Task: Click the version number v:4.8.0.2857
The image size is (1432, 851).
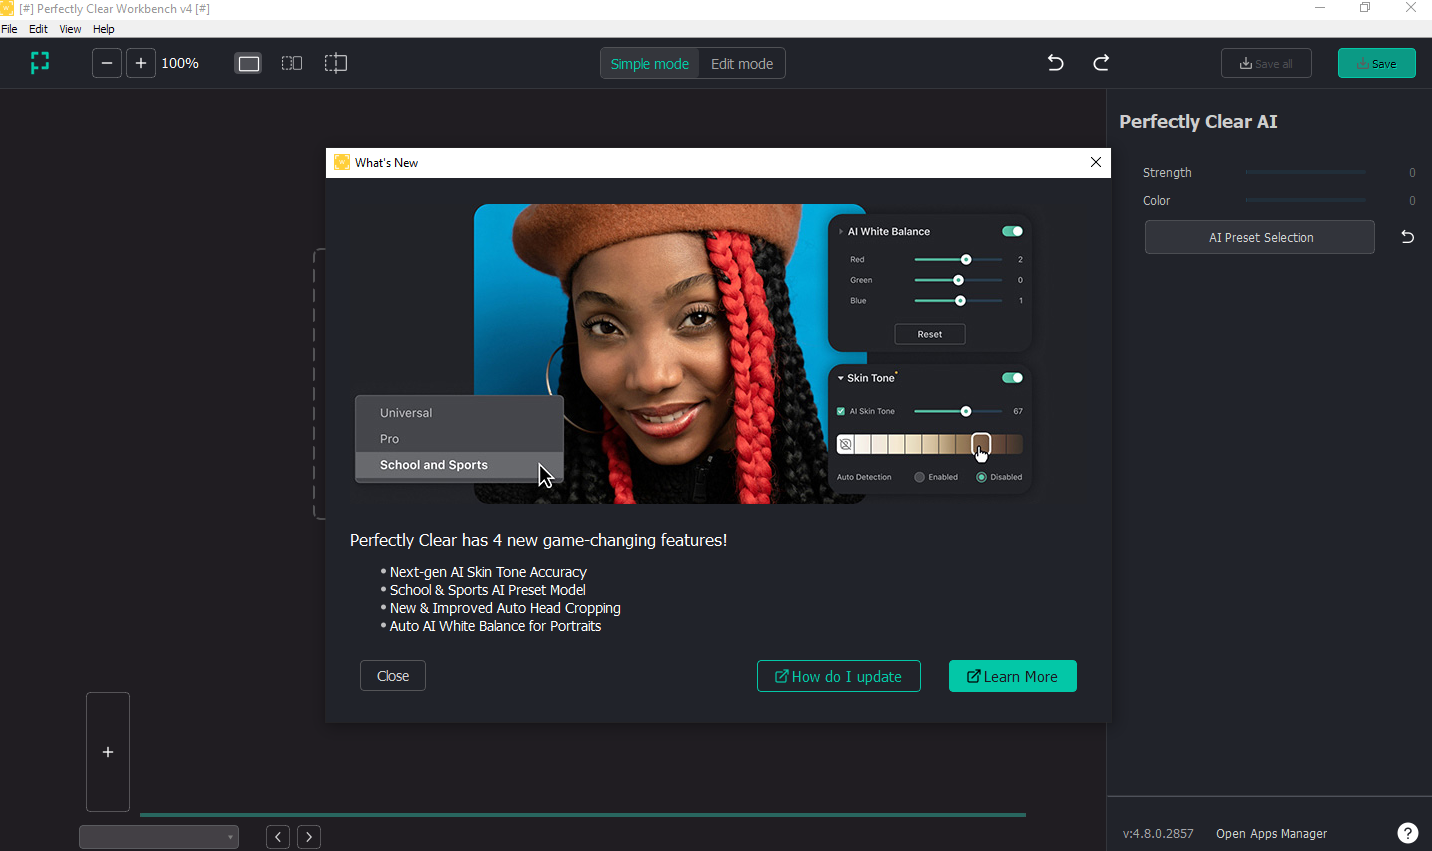Action: (1158, 833)
